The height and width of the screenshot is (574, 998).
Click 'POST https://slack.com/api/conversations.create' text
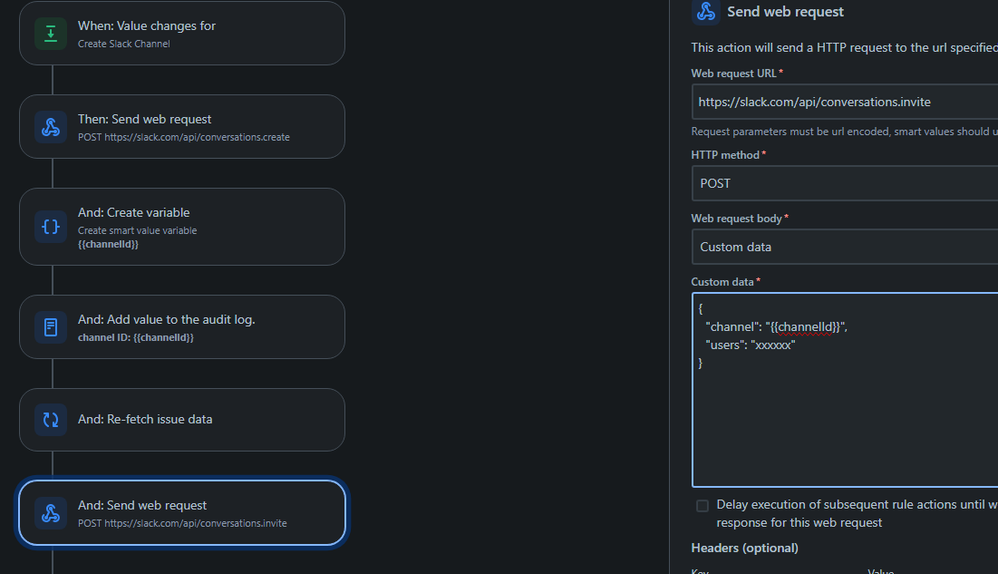[x=183, y=137]
